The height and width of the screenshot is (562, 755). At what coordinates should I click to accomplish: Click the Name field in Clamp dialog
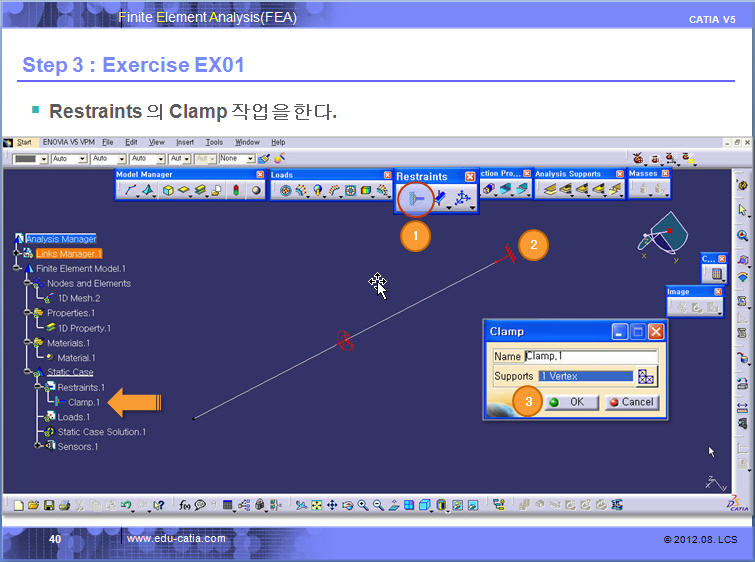(590, 356)
